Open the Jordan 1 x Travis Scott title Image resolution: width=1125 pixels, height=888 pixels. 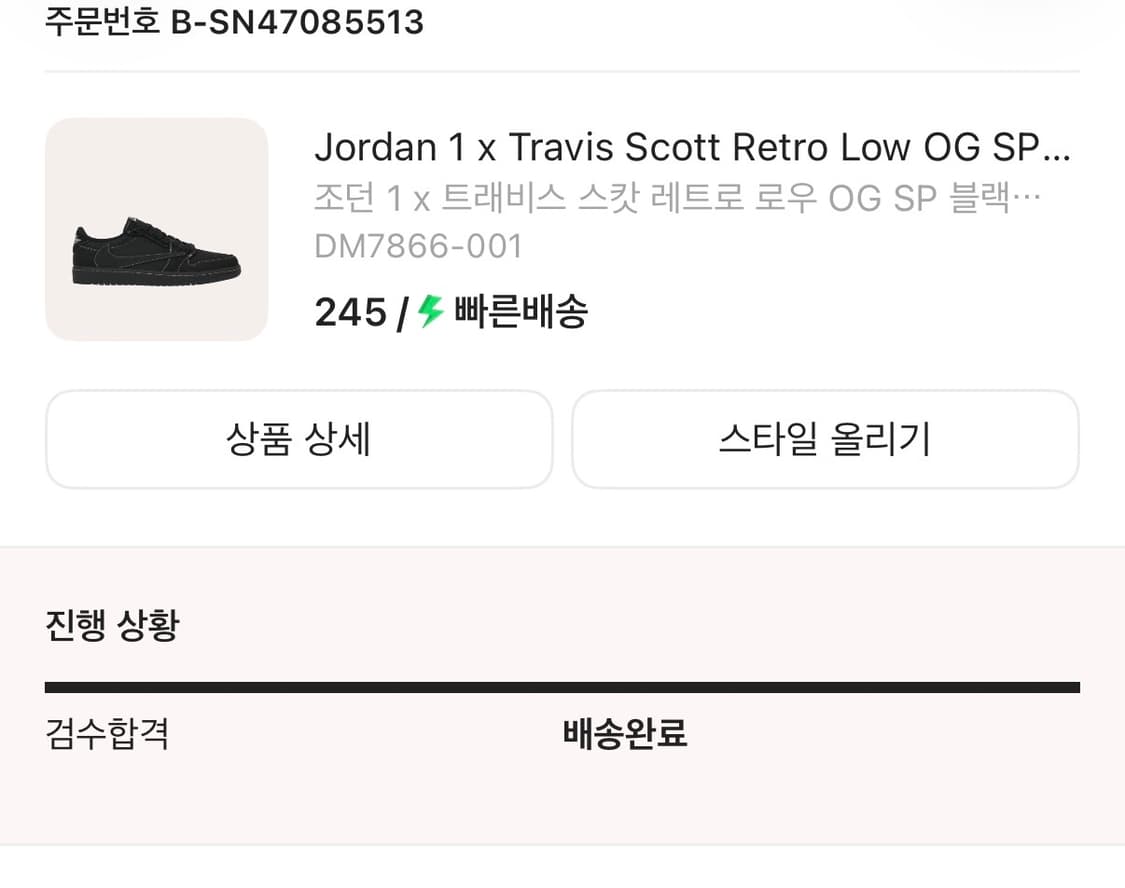point(680,148)
